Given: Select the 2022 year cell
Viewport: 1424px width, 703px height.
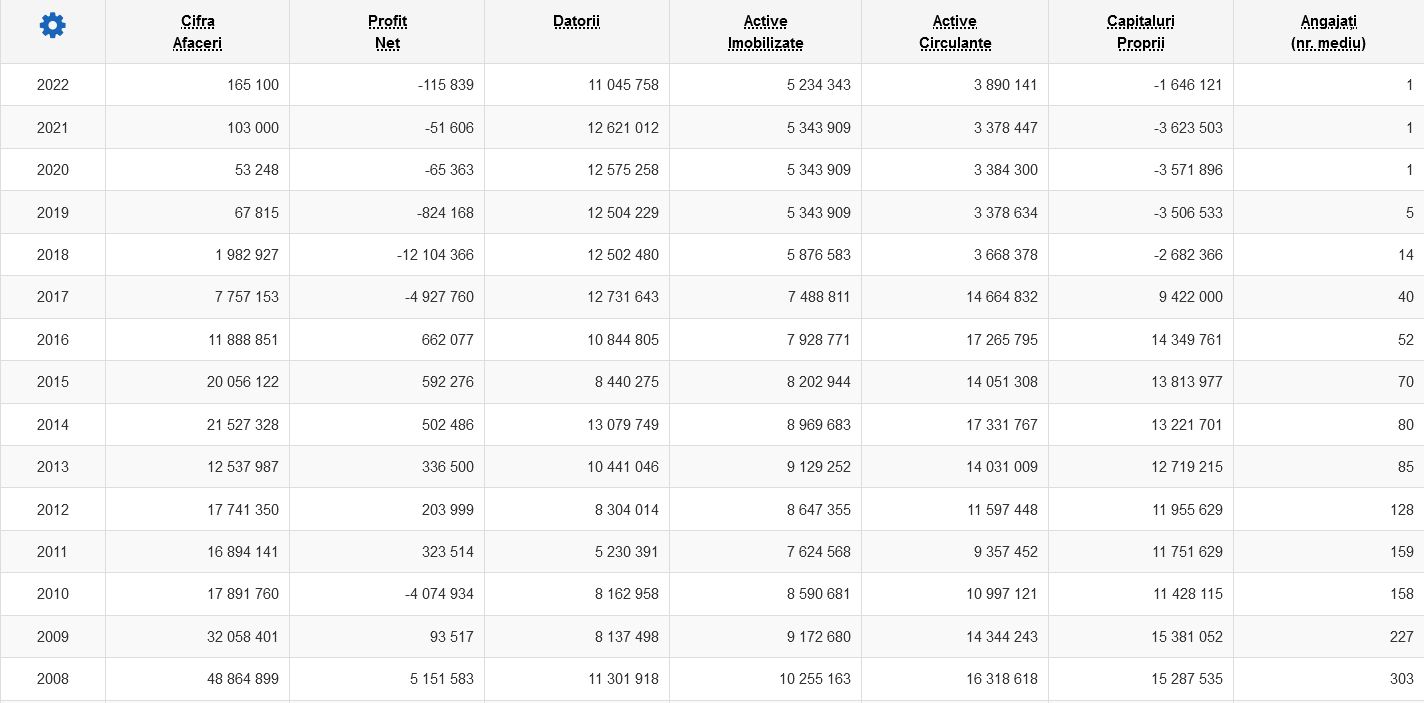Looking at the screenshot, I should pos(53,85).
